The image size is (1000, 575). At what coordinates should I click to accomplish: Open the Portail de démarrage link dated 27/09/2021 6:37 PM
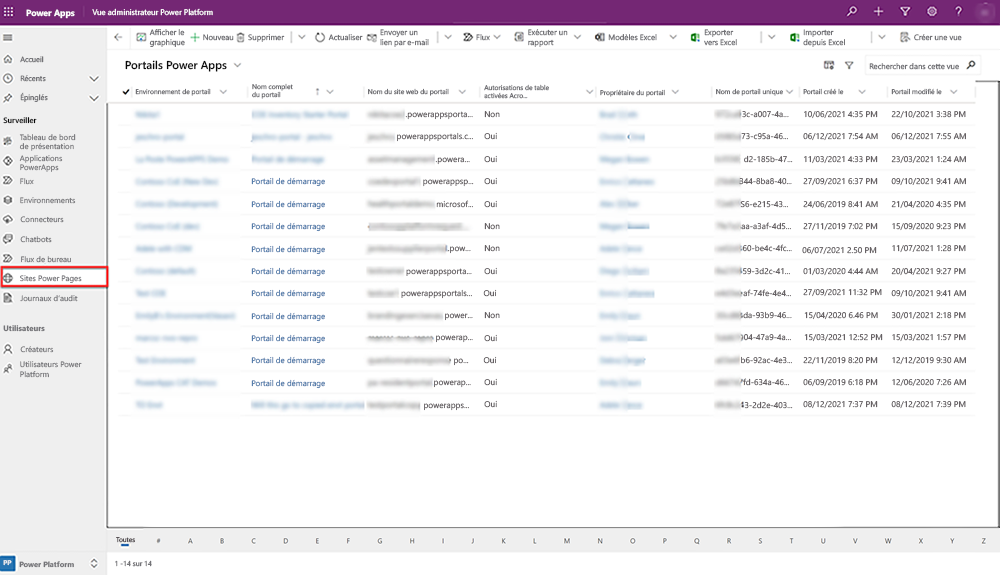288,181
